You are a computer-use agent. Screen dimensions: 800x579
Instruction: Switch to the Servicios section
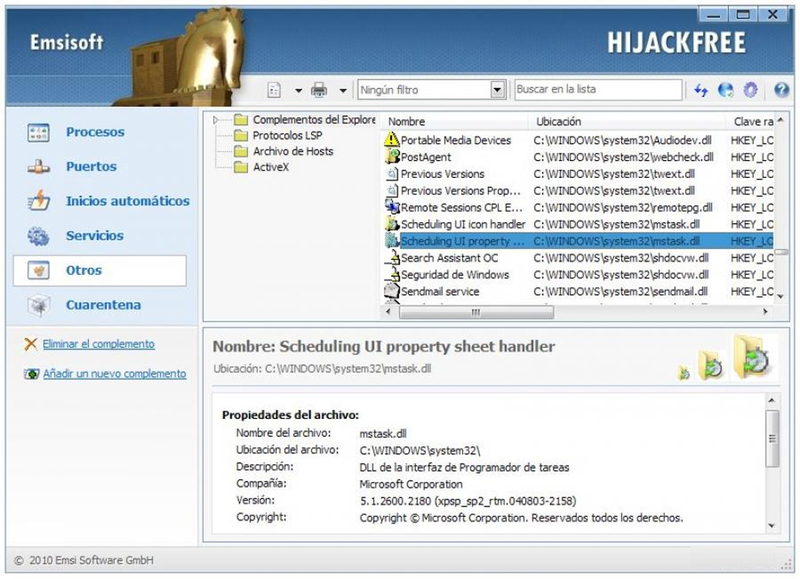click(x=100, y=236)
